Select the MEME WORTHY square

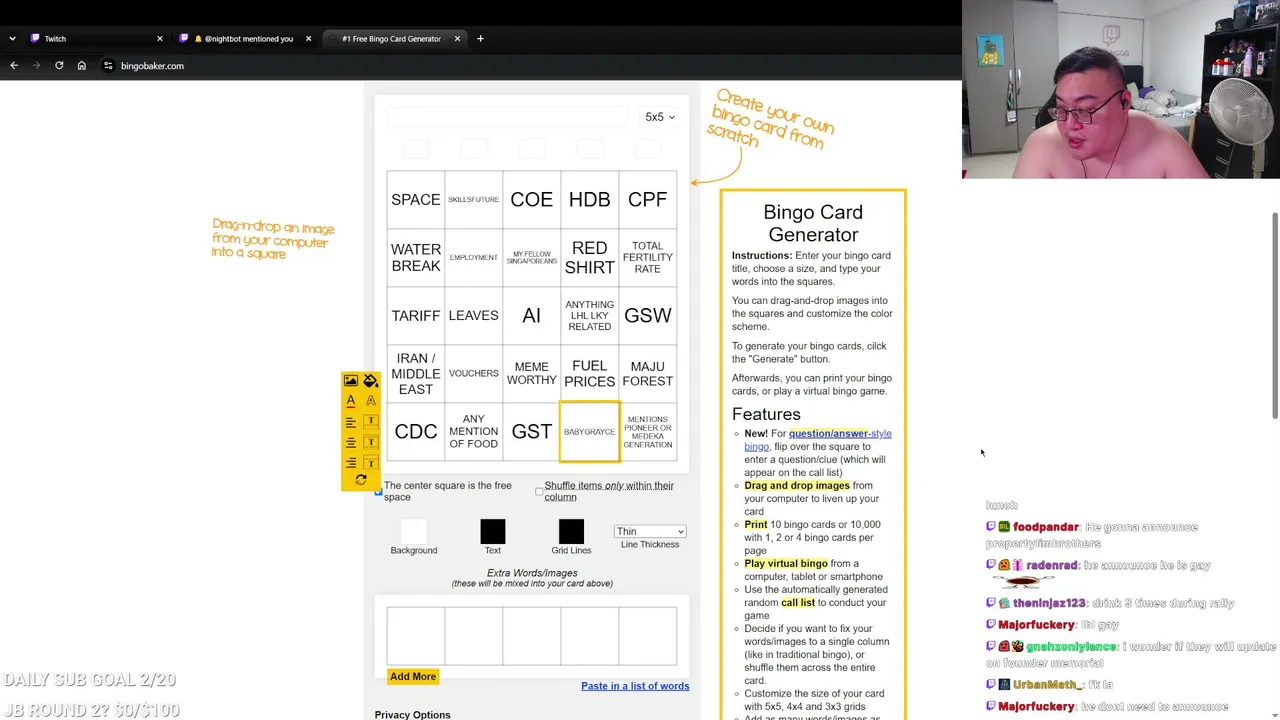click(x=532, y=374)
